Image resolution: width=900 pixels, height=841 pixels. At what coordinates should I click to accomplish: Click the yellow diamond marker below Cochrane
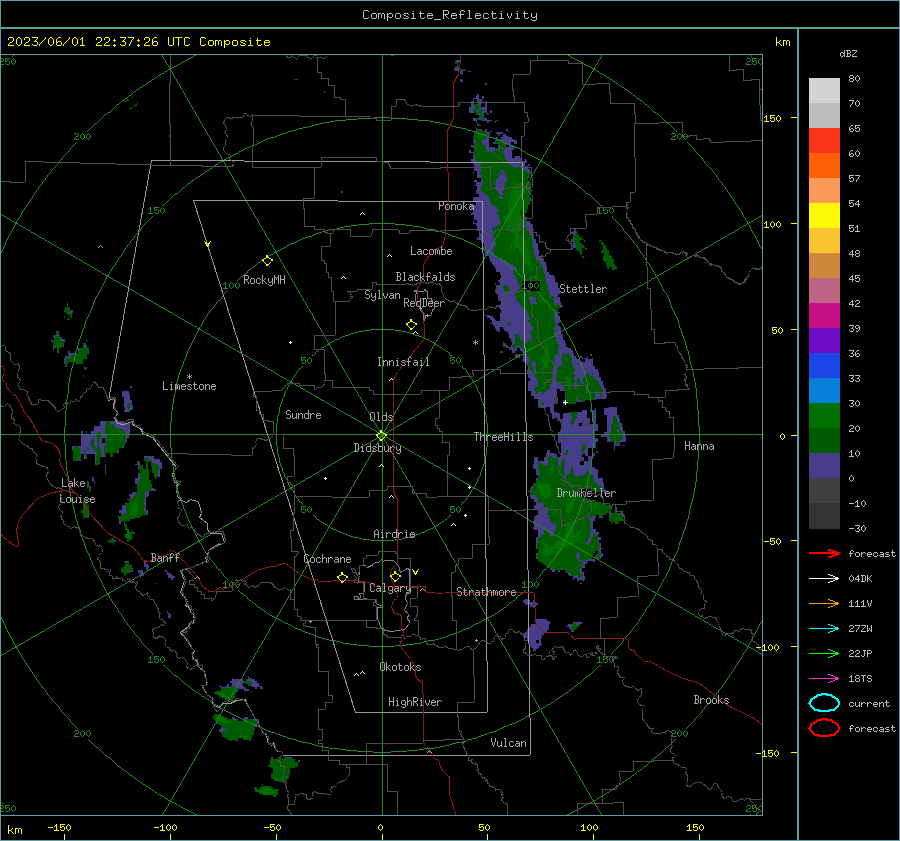(x=343, y=577)
